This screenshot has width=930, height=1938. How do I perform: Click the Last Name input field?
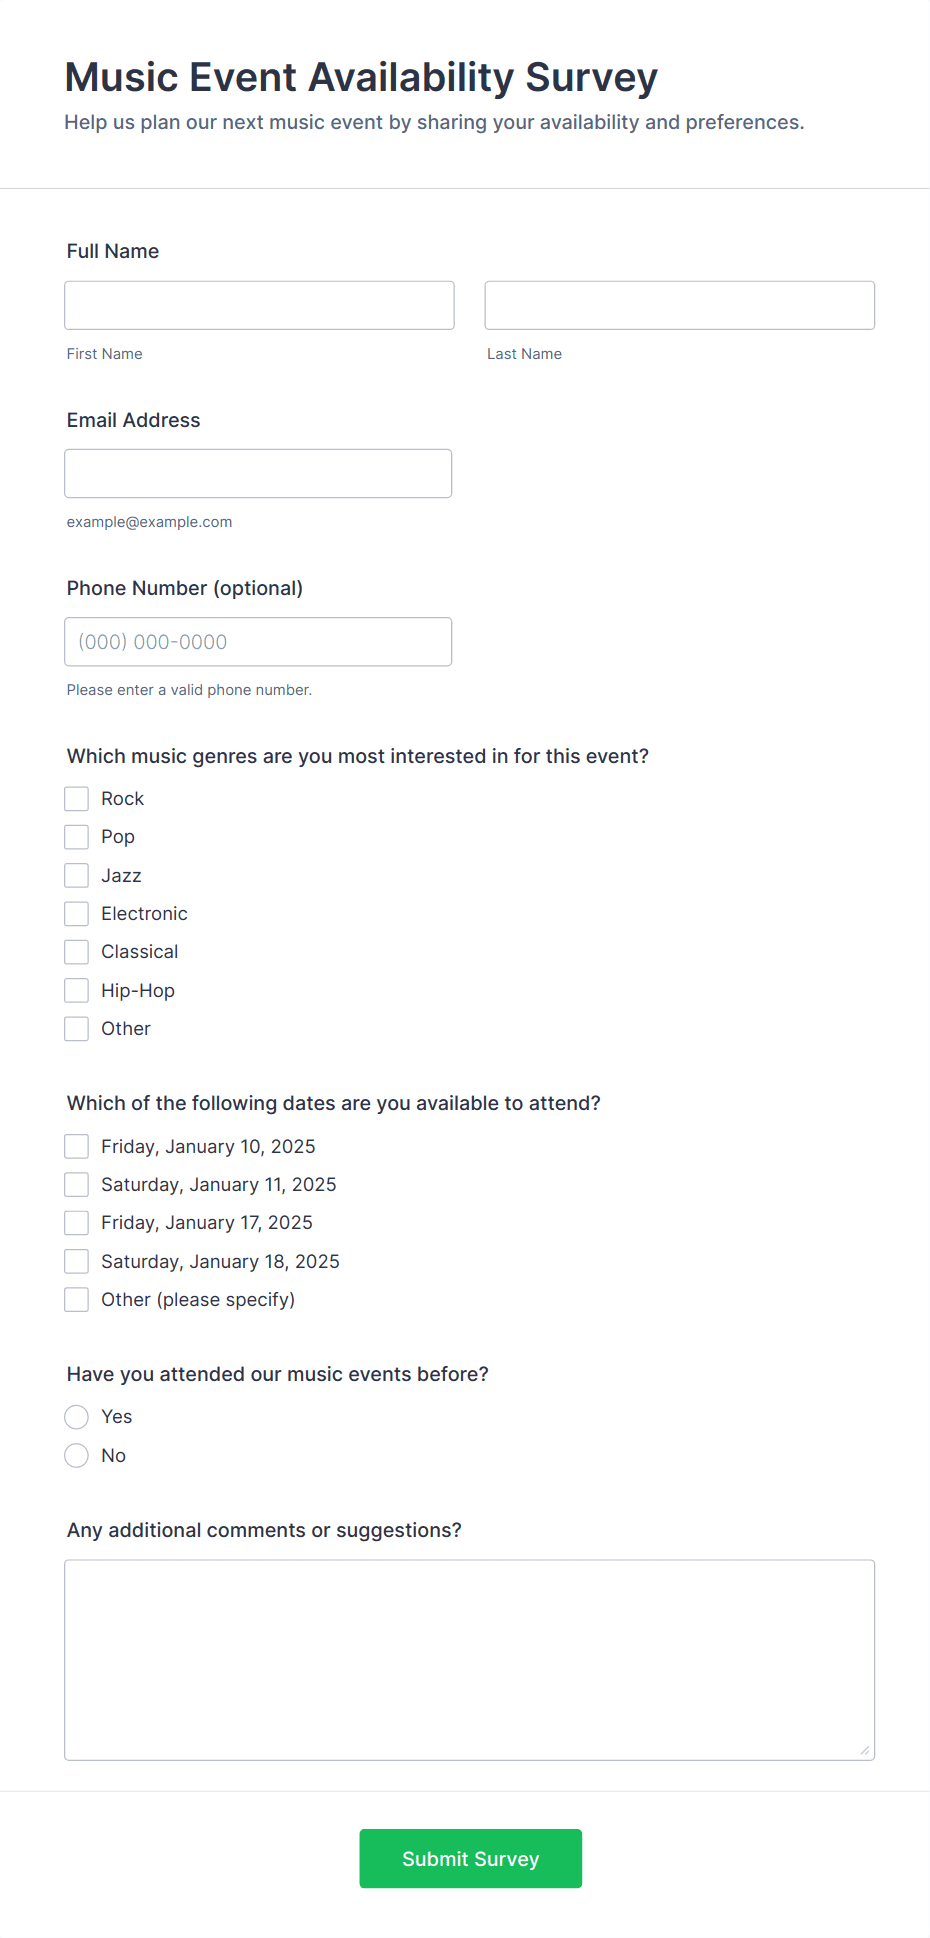[x=679, y=305]
